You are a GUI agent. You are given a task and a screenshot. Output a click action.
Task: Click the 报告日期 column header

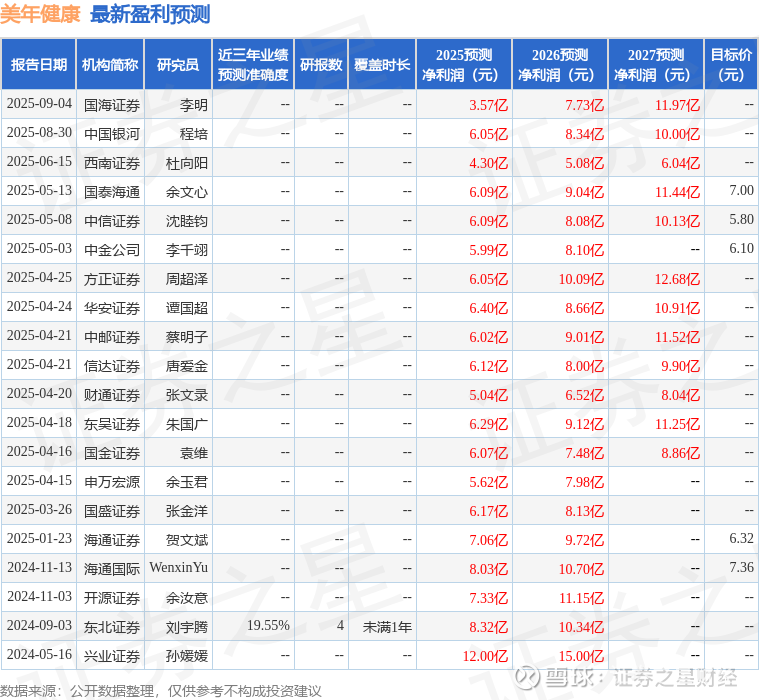[x=38, y=65]
